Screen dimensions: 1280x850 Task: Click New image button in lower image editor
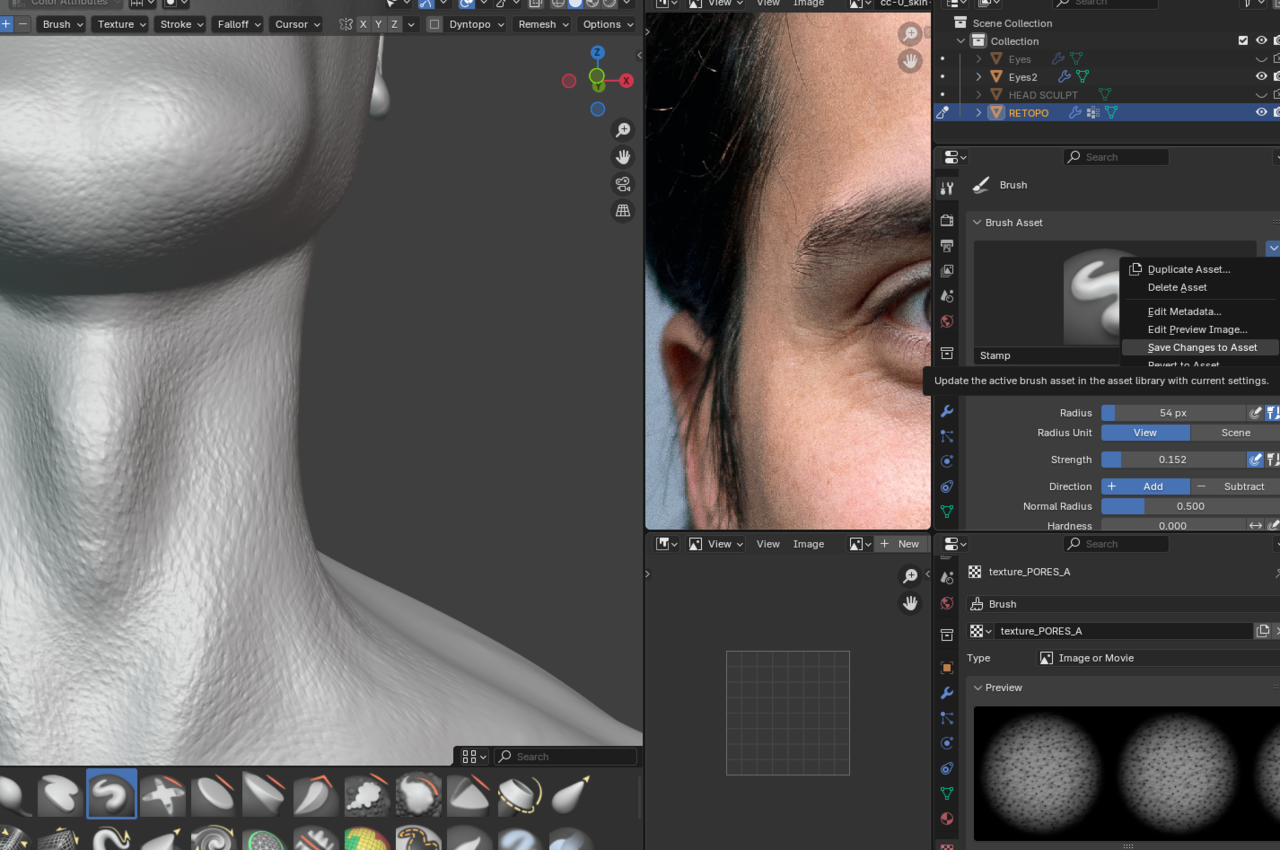[x=899, y=544]
